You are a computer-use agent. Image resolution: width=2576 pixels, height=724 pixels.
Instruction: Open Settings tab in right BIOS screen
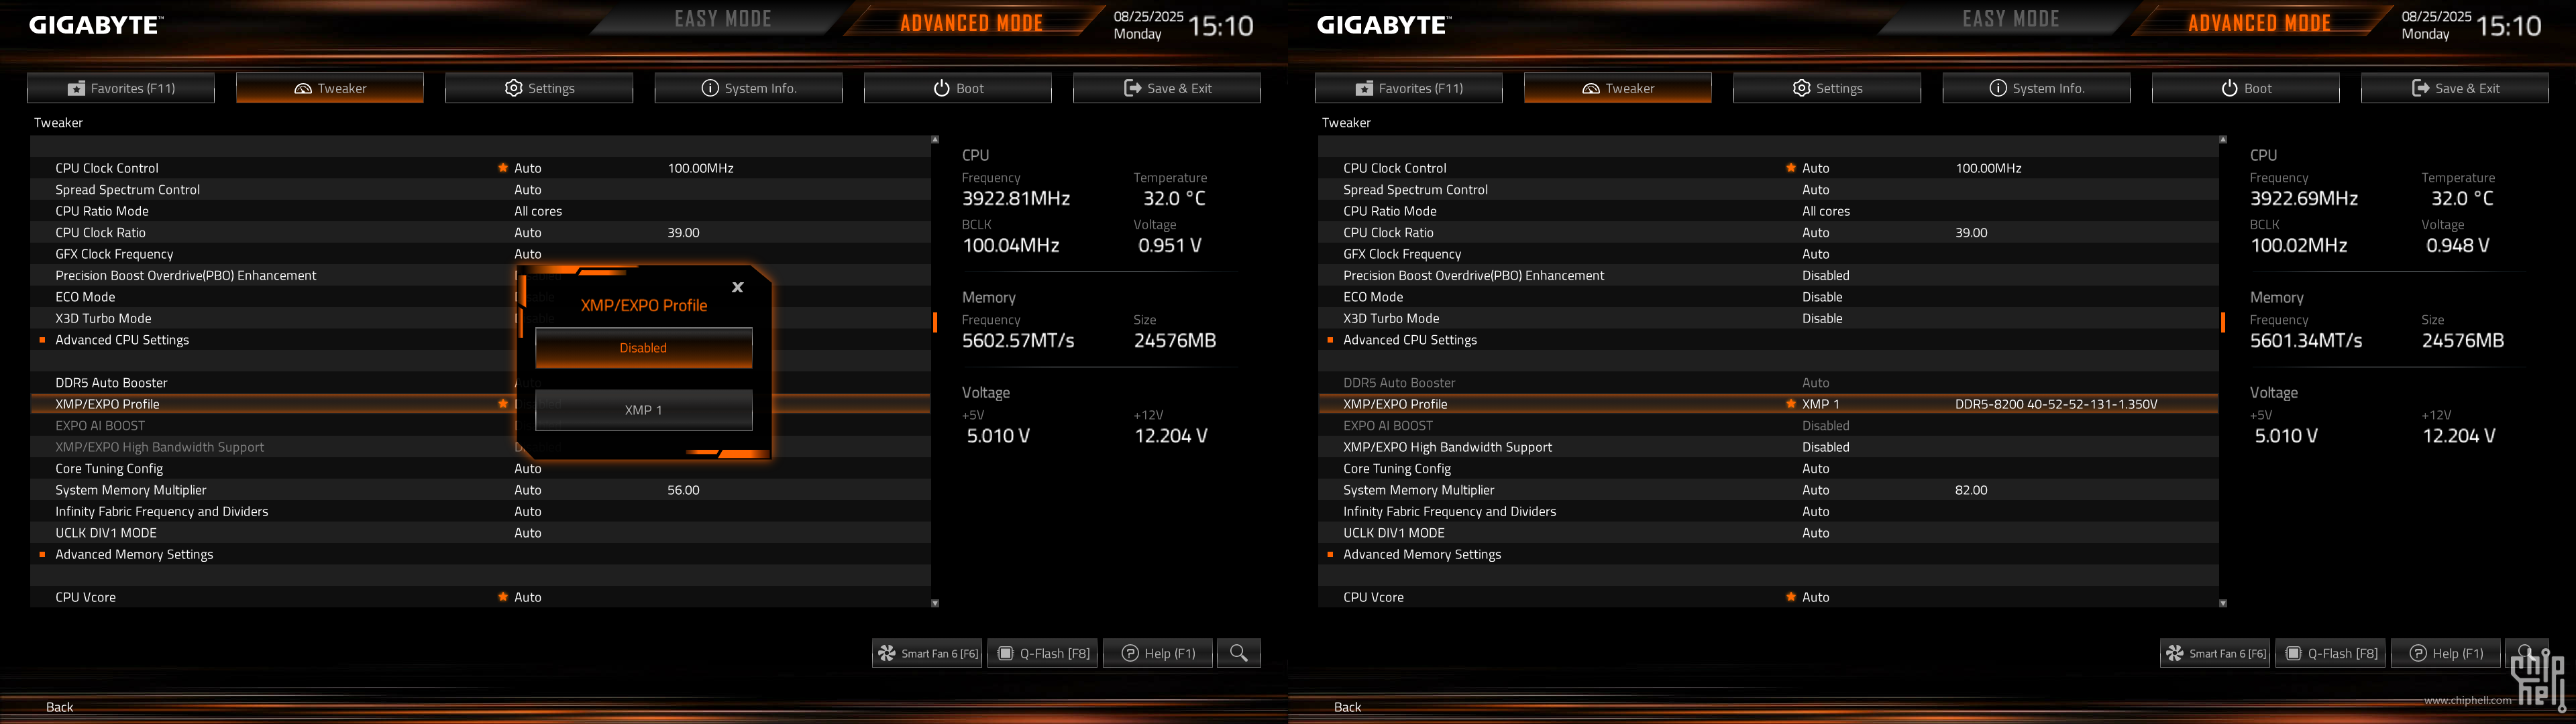pyautogui.click(x=1827, y=88)
